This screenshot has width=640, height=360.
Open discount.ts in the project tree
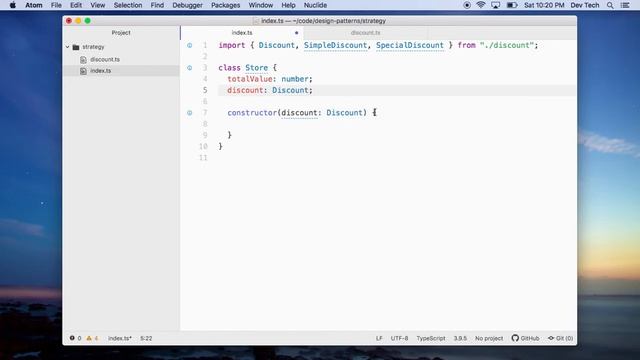coord(105,60)
